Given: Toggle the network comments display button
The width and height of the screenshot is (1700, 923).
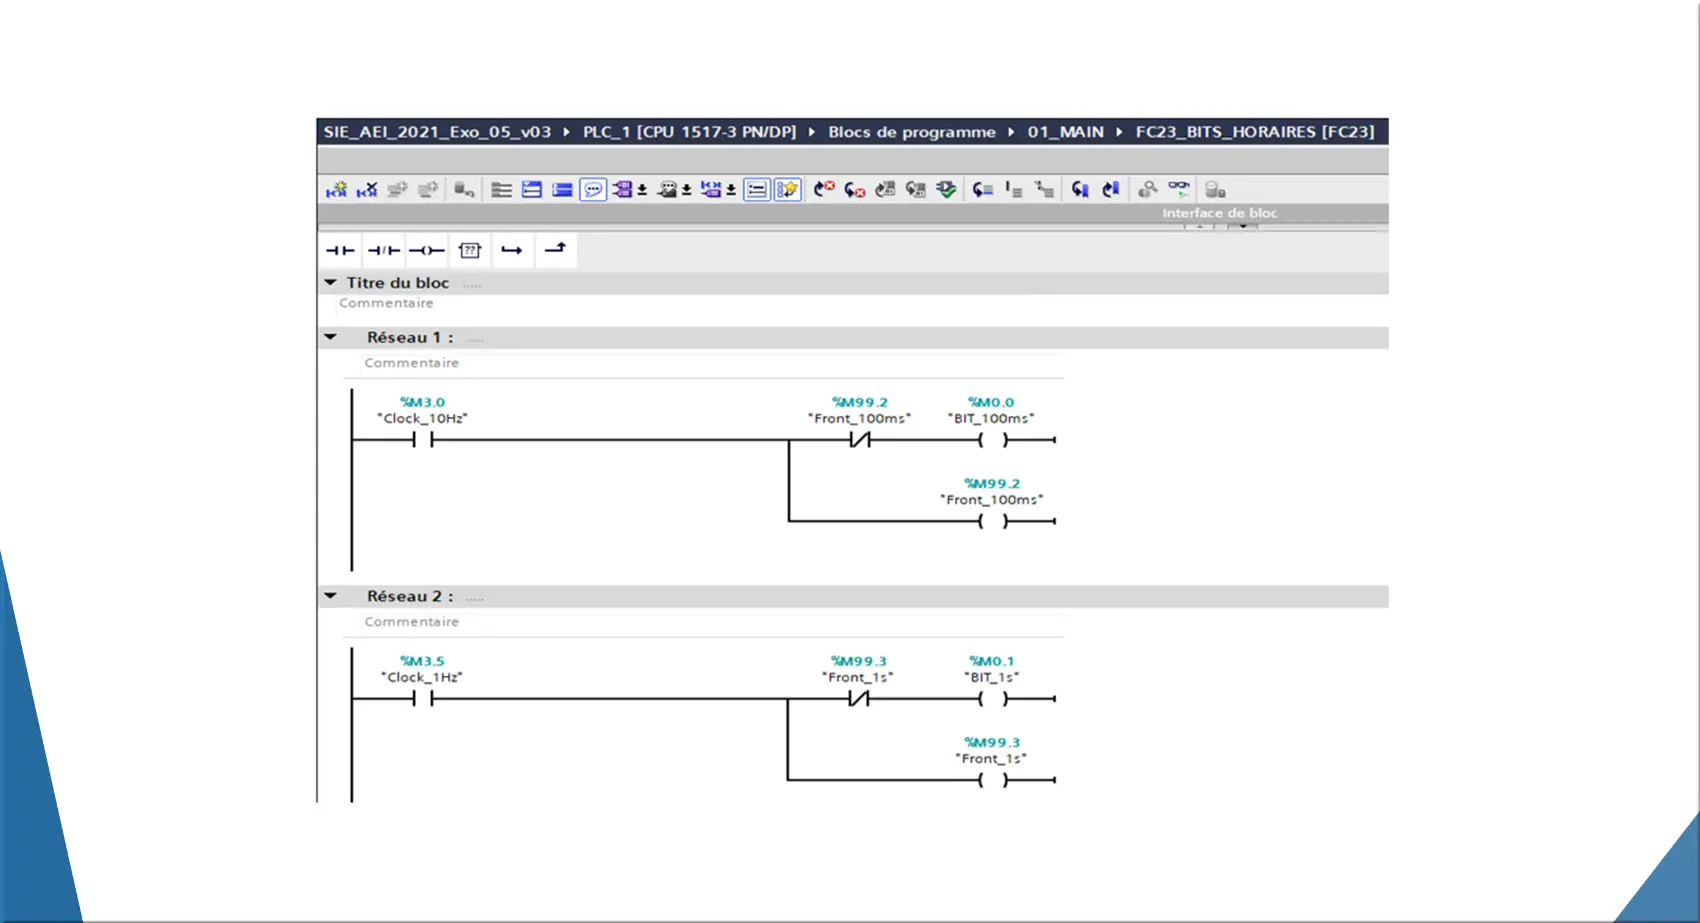Looking at the screenshot, I should pyautogui.click(x=593, y=190).
